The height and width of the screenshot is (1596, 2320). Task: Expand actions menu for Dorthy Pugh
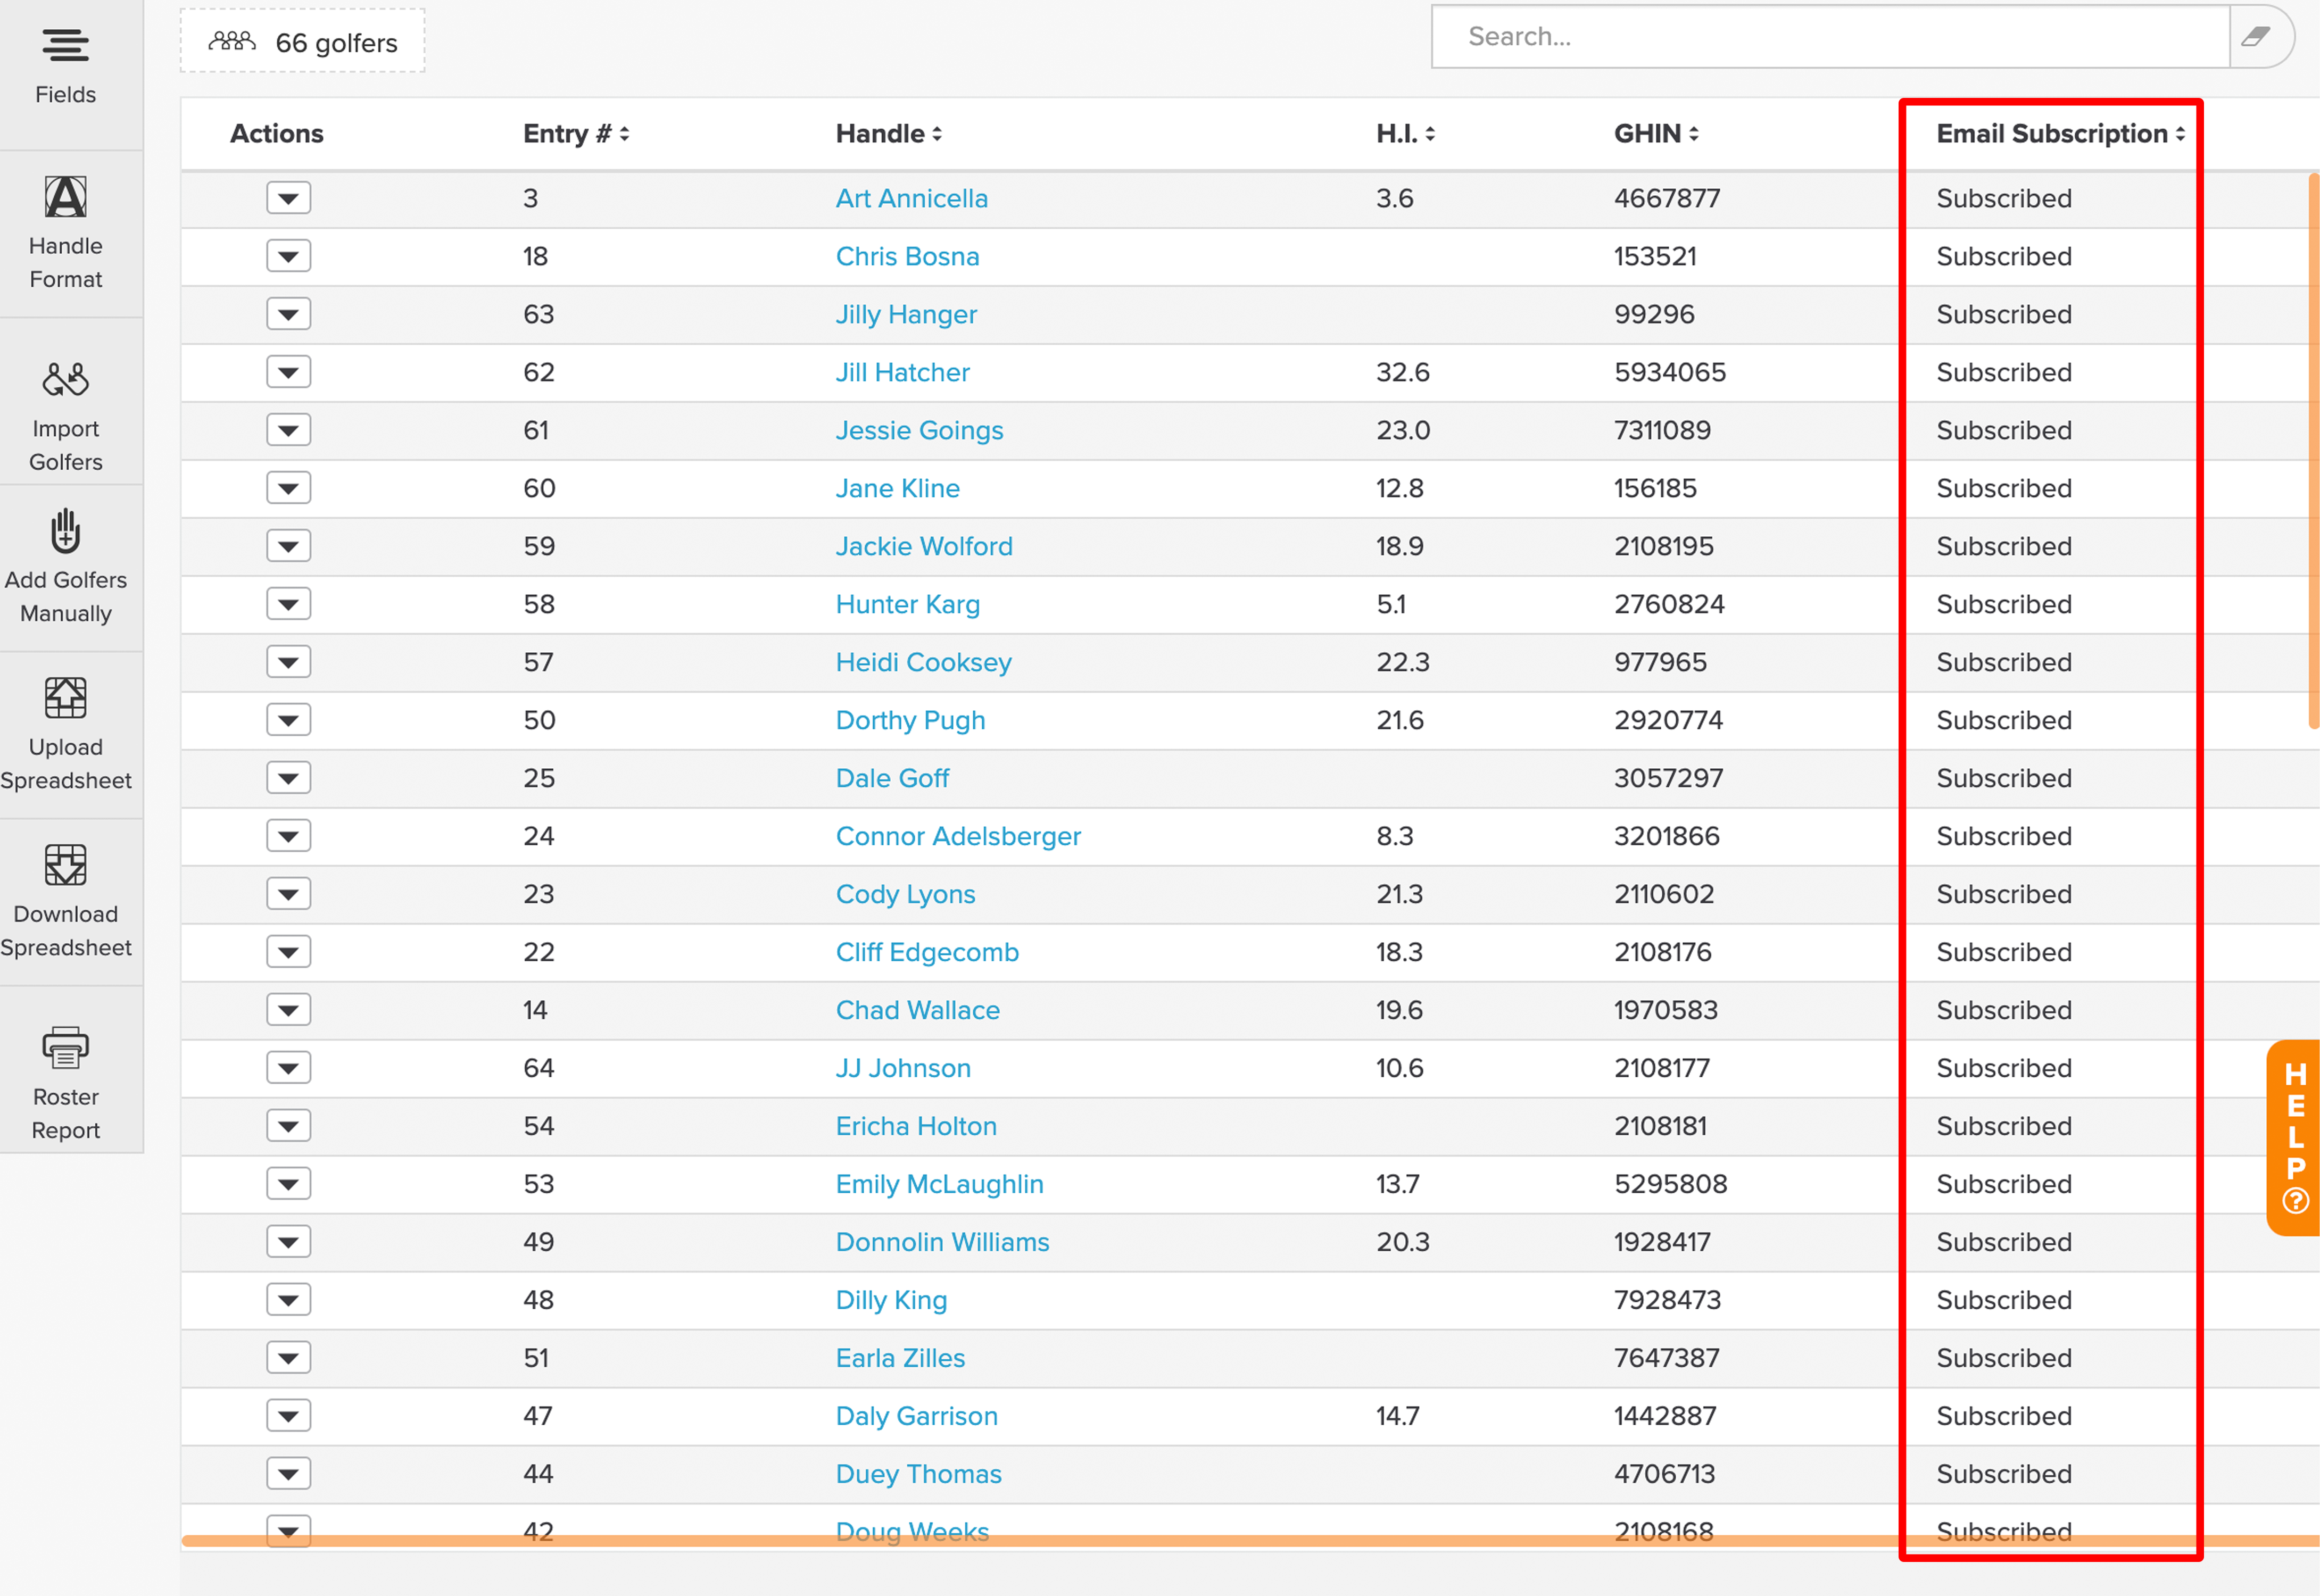point(288,720)
